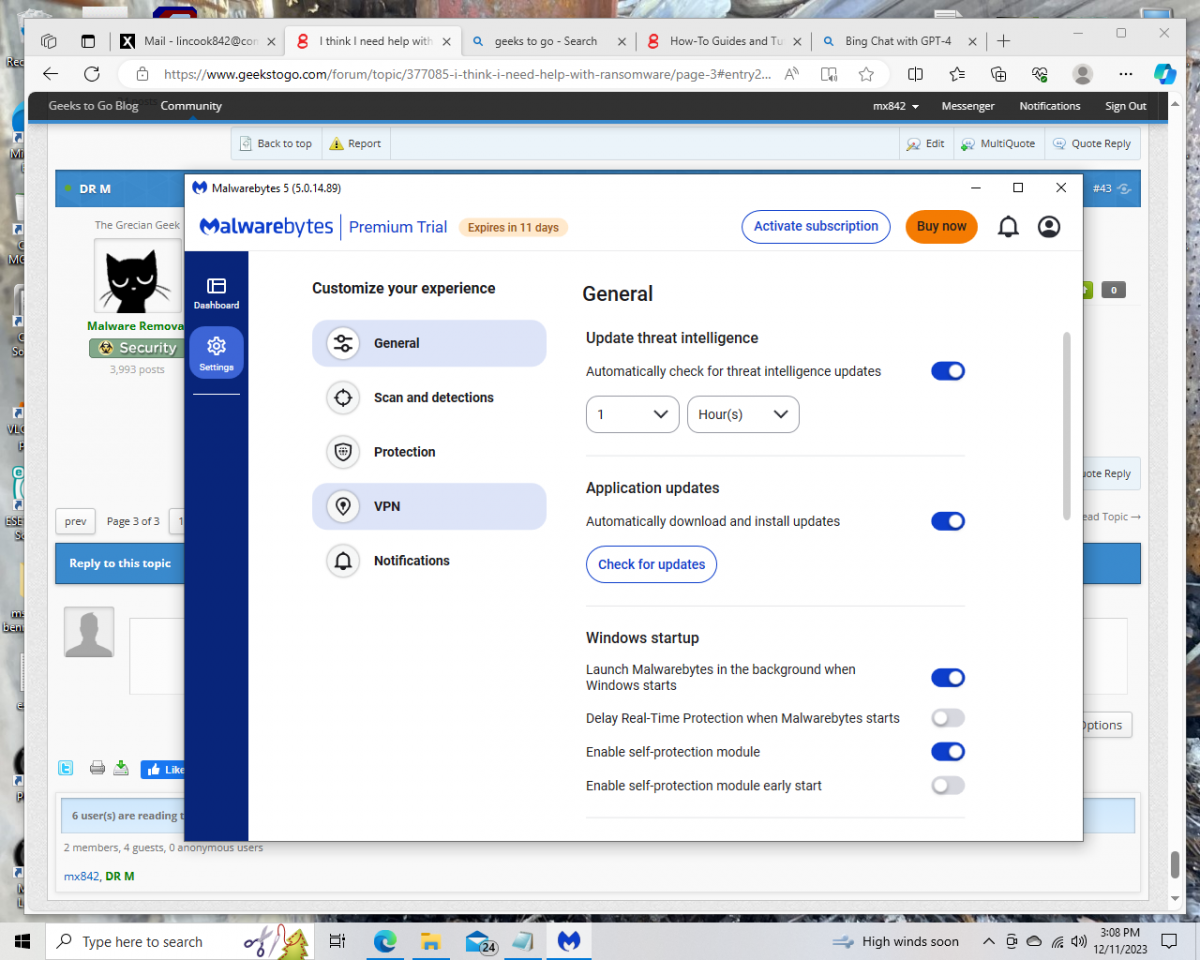Toggle launch Malwarebytes in background at startup
Screen dimensions: 1200x960
point(948,678)
